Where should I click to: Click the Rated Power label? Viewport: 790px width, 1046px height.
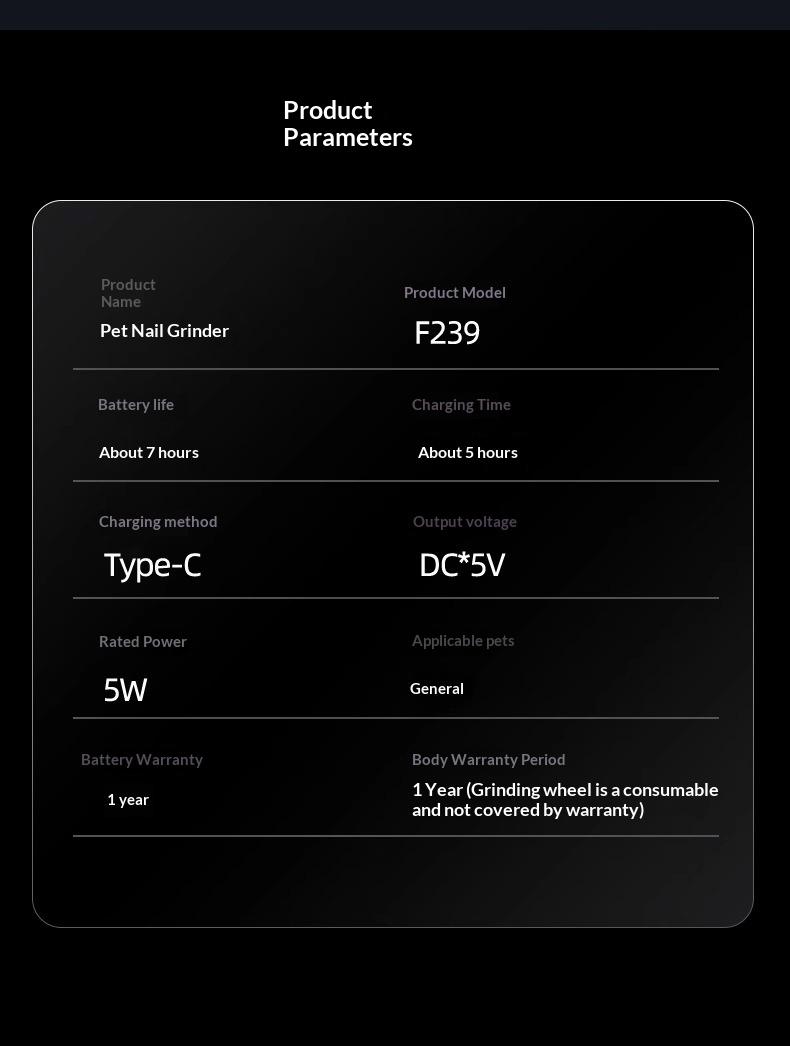coord(143,641)
